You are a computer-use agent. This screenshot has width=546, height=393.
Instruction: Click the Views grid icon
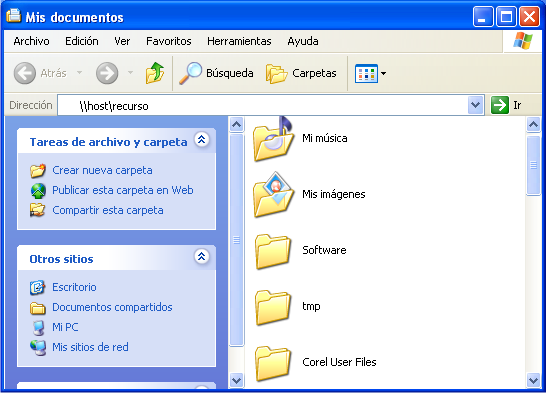click(x=366, y=73)
